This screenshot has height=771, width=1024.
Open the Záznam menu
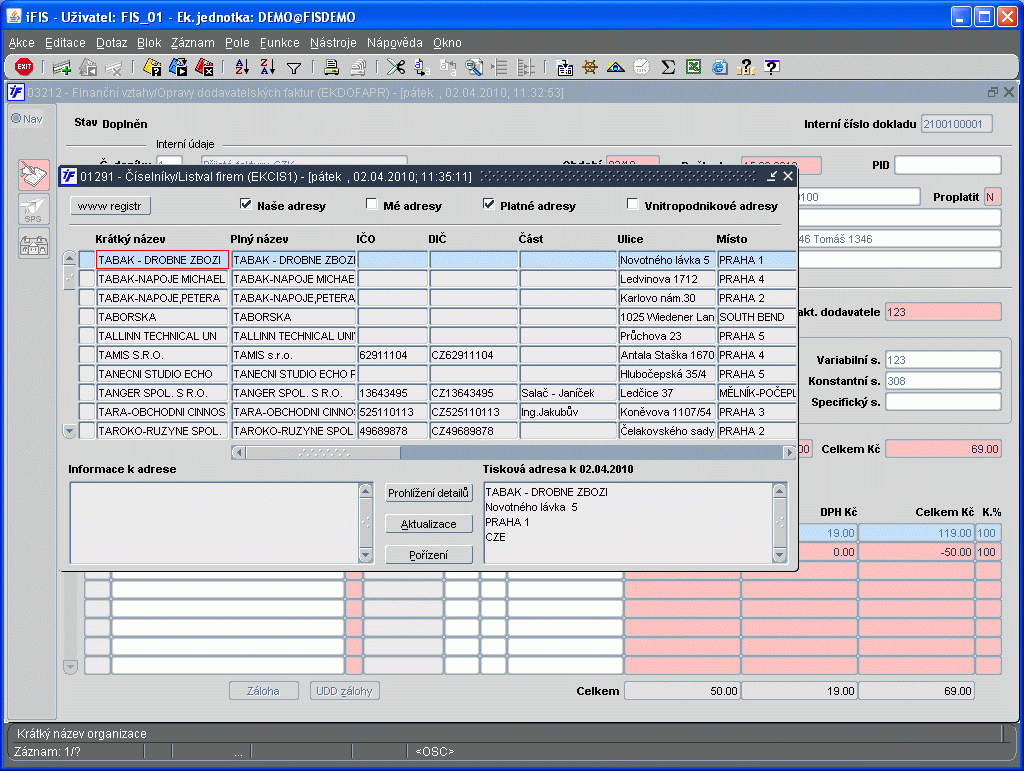click(x=192, y=43)
